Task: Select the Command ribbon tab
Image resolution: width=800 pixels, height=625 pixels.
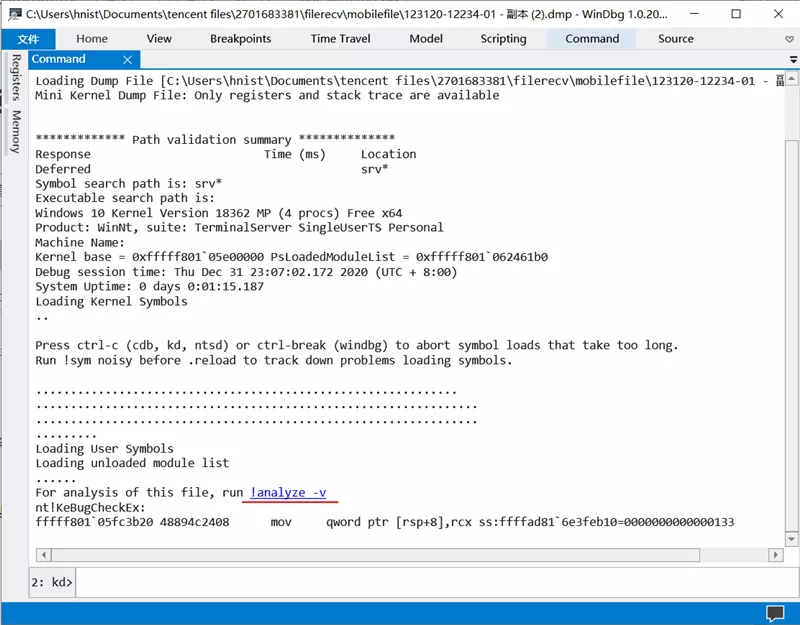Action: pos(592,39)
